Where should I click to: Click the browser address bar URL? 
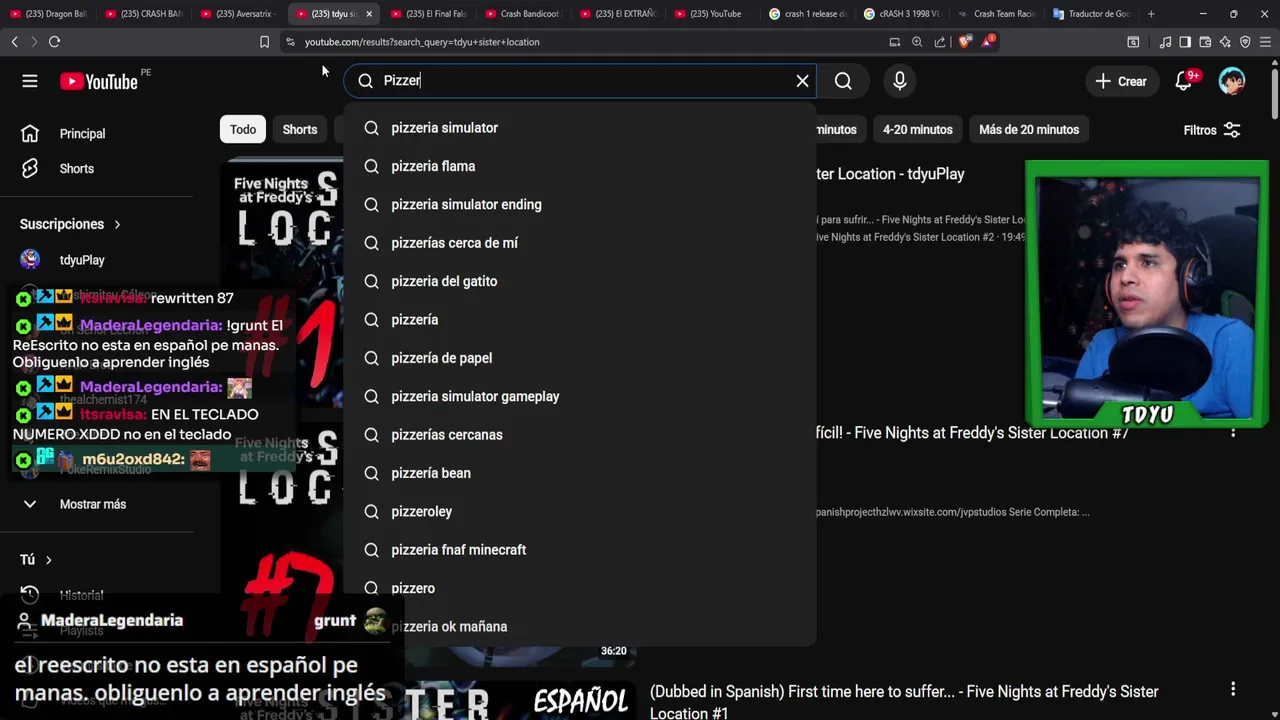pyautogui.click(x=421, y=42)
